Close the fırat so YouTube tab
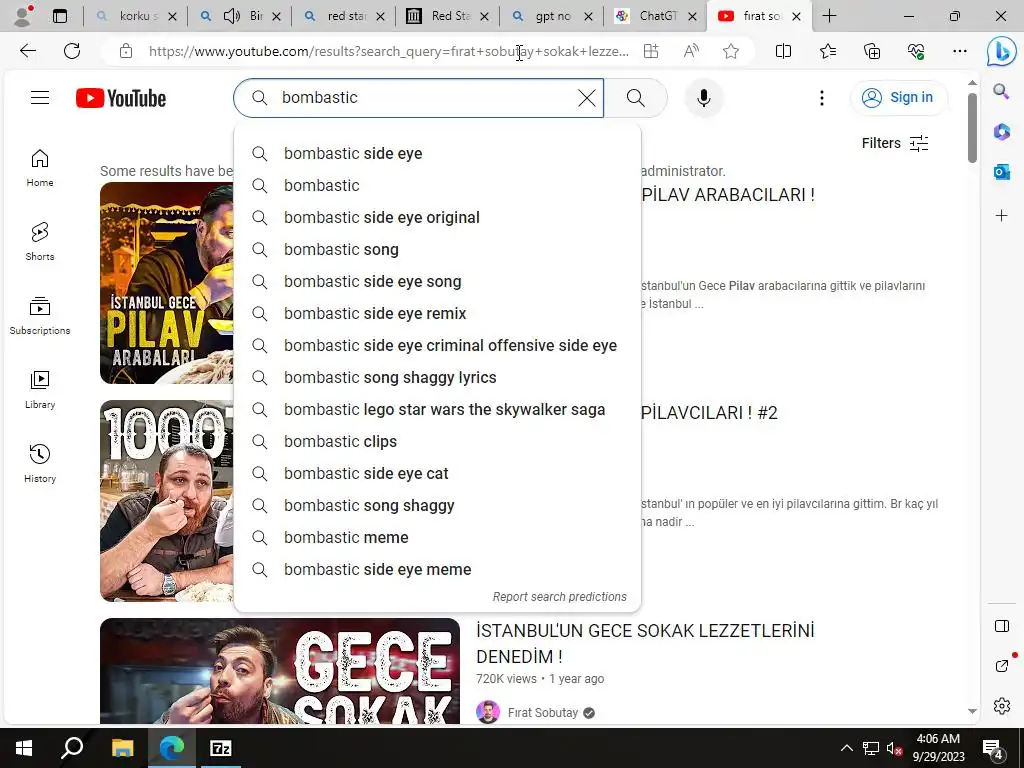Screen dimensions: 1024x768 pos(796,16)
